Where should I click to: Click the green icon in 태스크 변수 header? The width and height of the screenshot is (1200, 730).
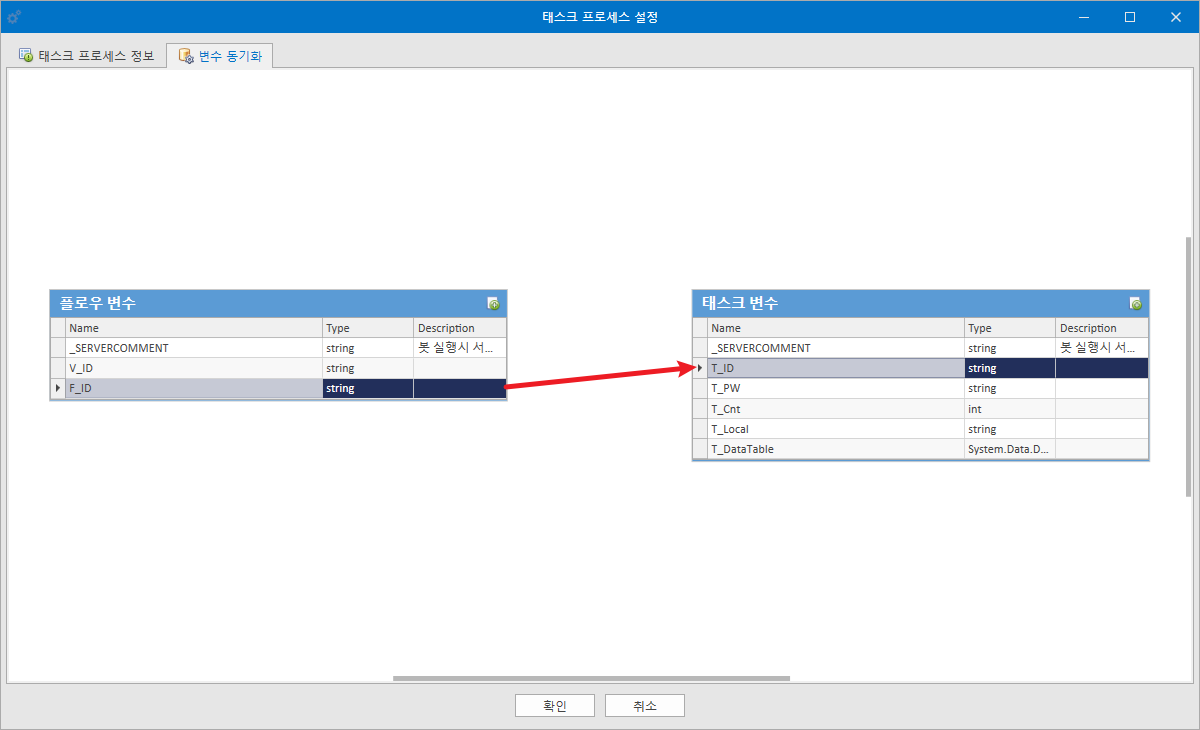tap(1135, 303)
